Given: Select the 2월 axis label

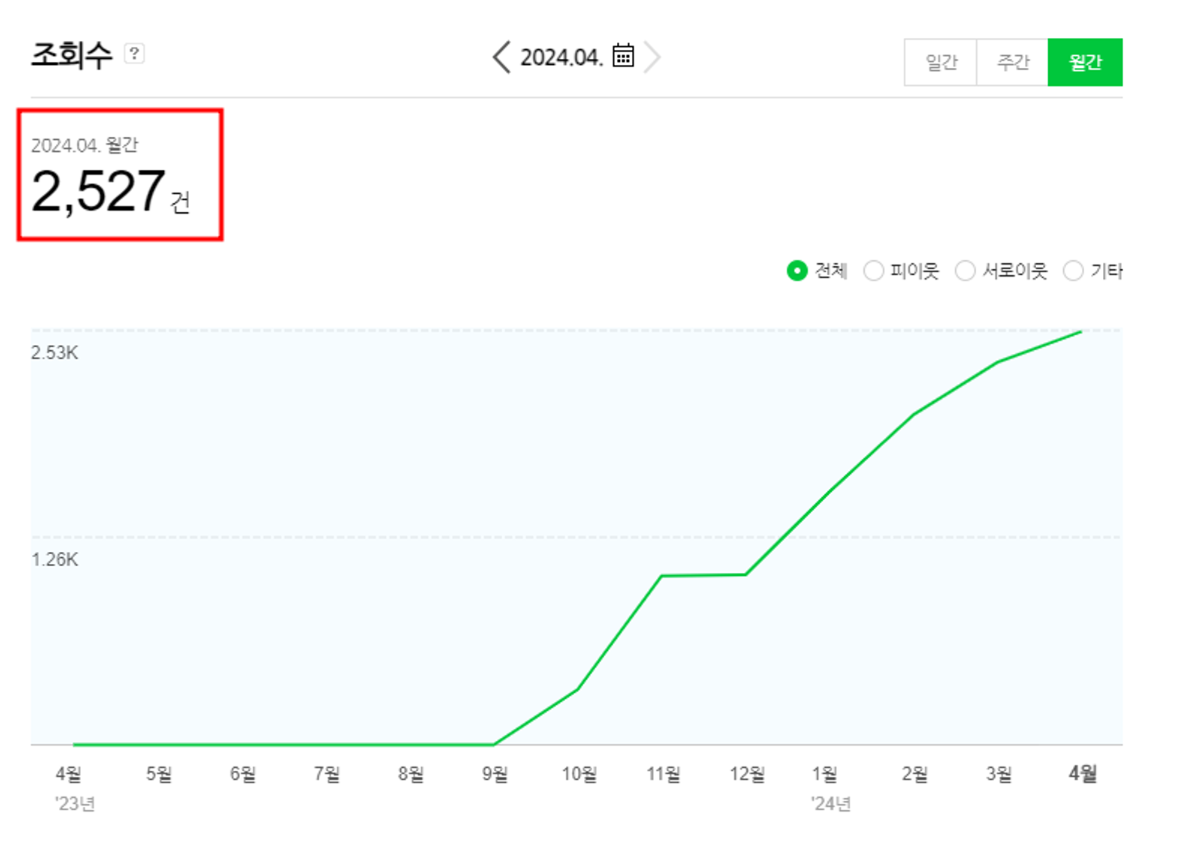Looking at the screenshot, I should [x=915, y=773].
